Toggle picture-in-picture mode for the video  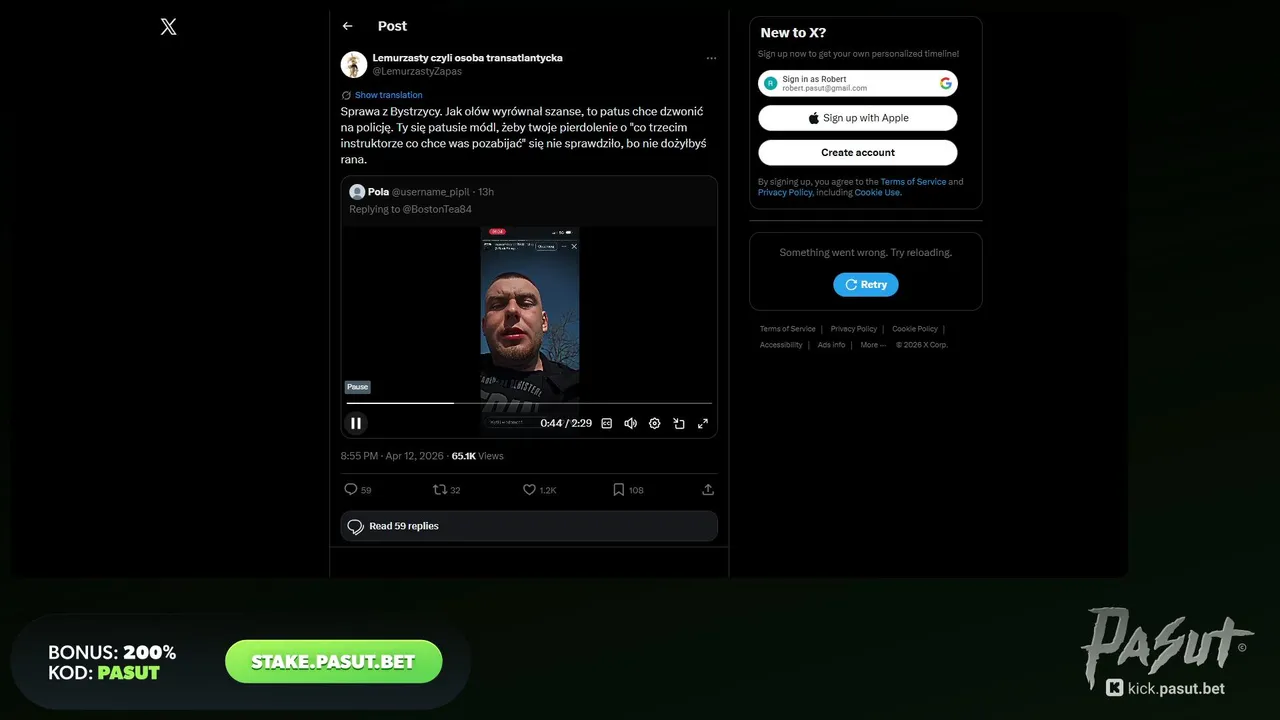tap(679, 424)
